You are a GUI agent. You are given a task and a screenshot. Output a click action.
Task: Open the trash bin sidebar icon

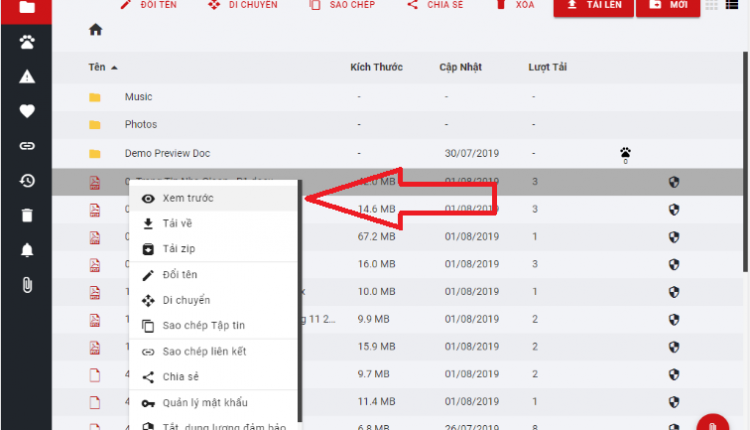coord(27,215)
